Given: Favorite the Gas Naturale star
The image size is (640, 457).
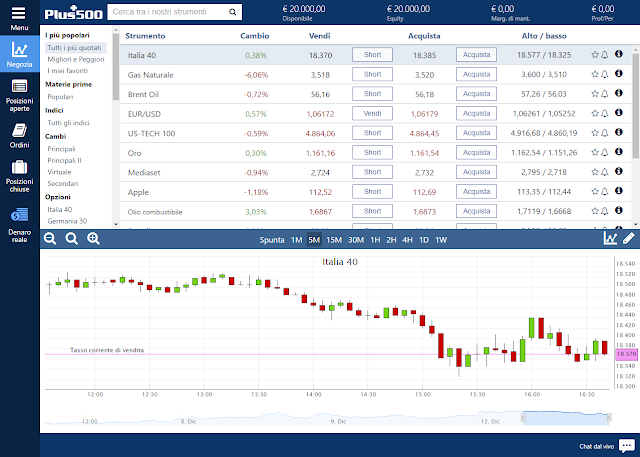Looking at the screenshot, I should pos(595,74).
